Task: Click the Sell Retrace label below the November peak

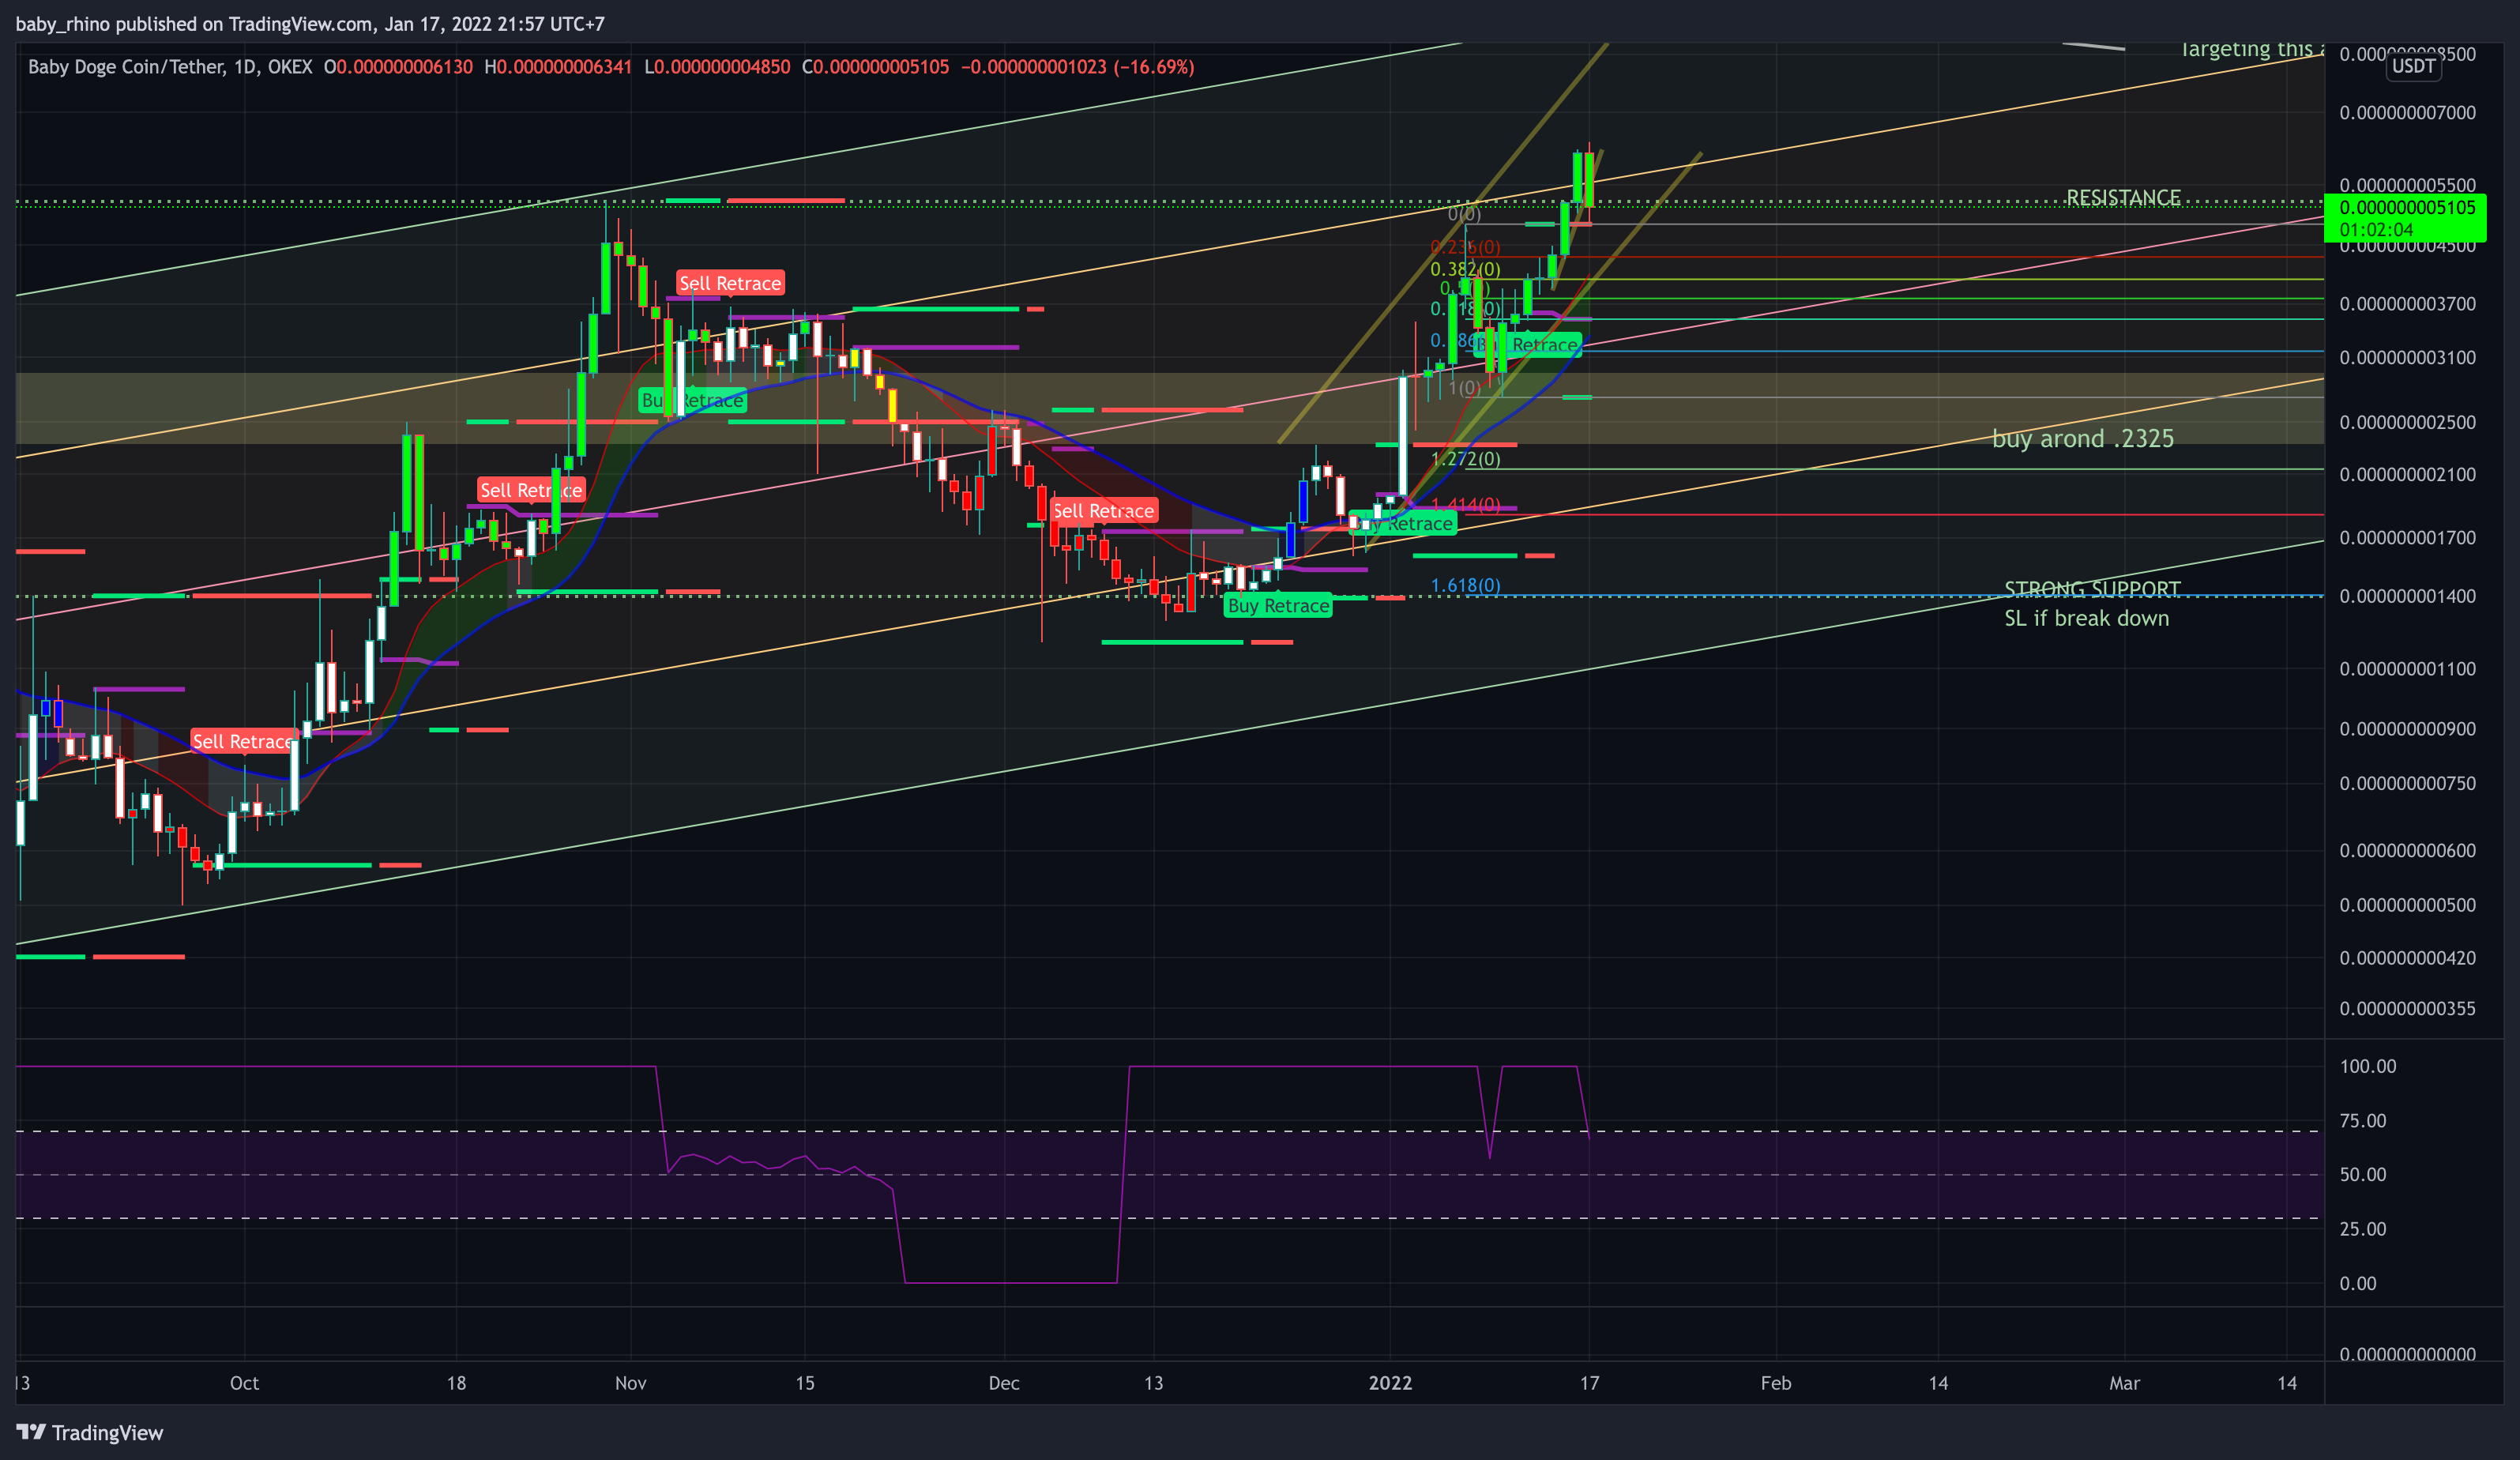Action: tap(730, 283)
